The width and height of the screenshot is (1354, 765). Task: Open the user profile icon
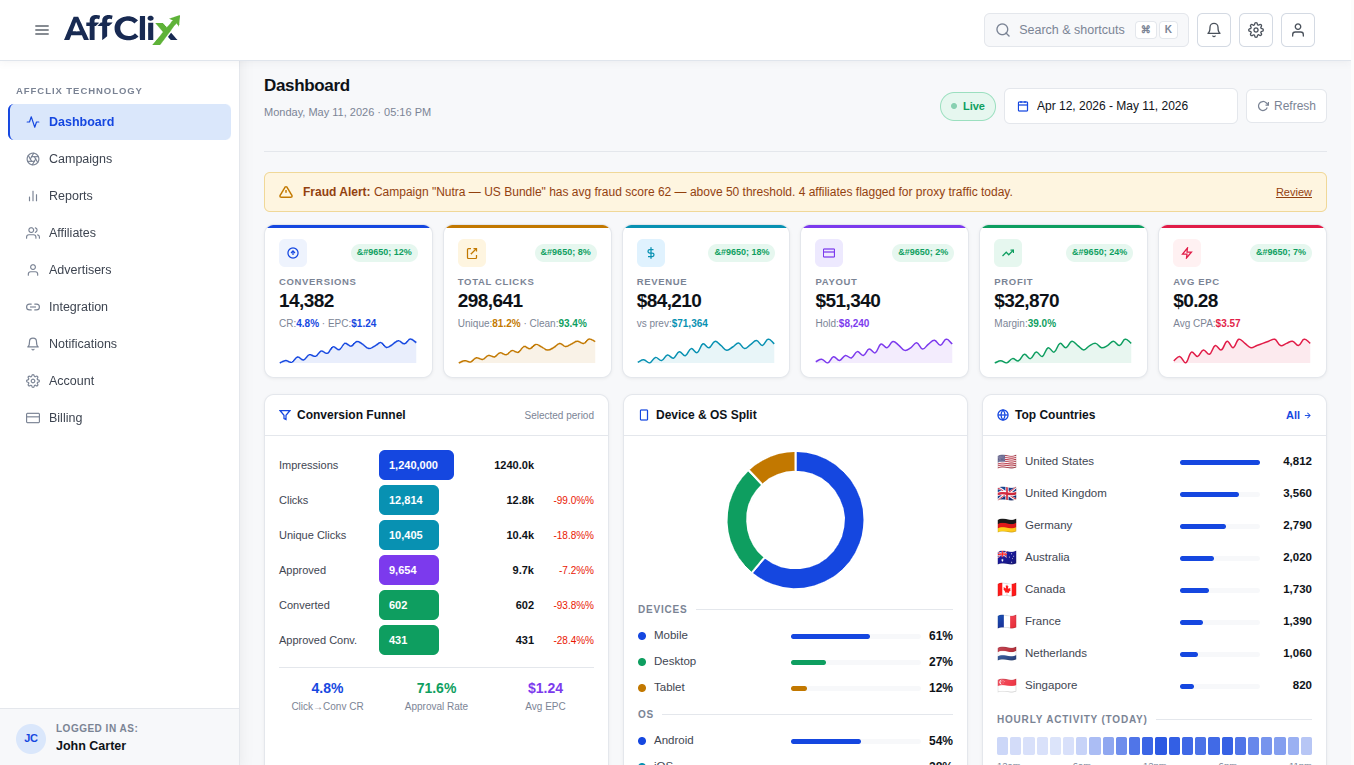[x=1298, y=30]
